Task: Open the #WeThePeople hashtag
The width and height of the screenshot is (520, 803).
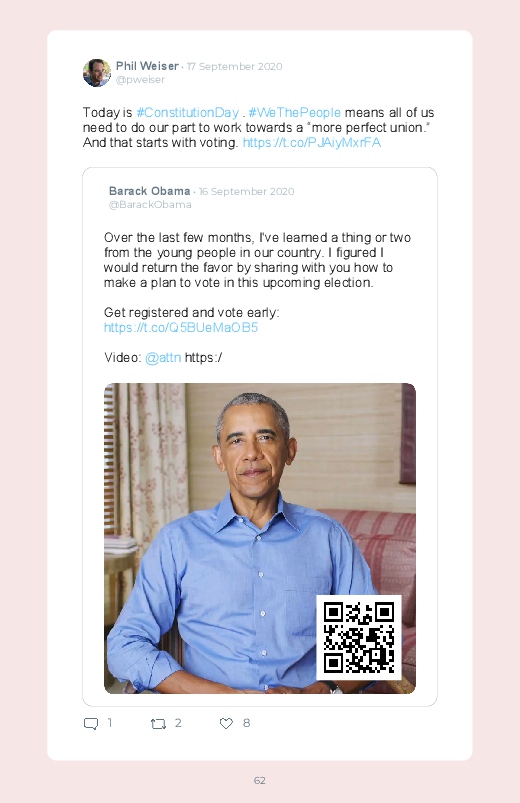Action: [295, 113]
